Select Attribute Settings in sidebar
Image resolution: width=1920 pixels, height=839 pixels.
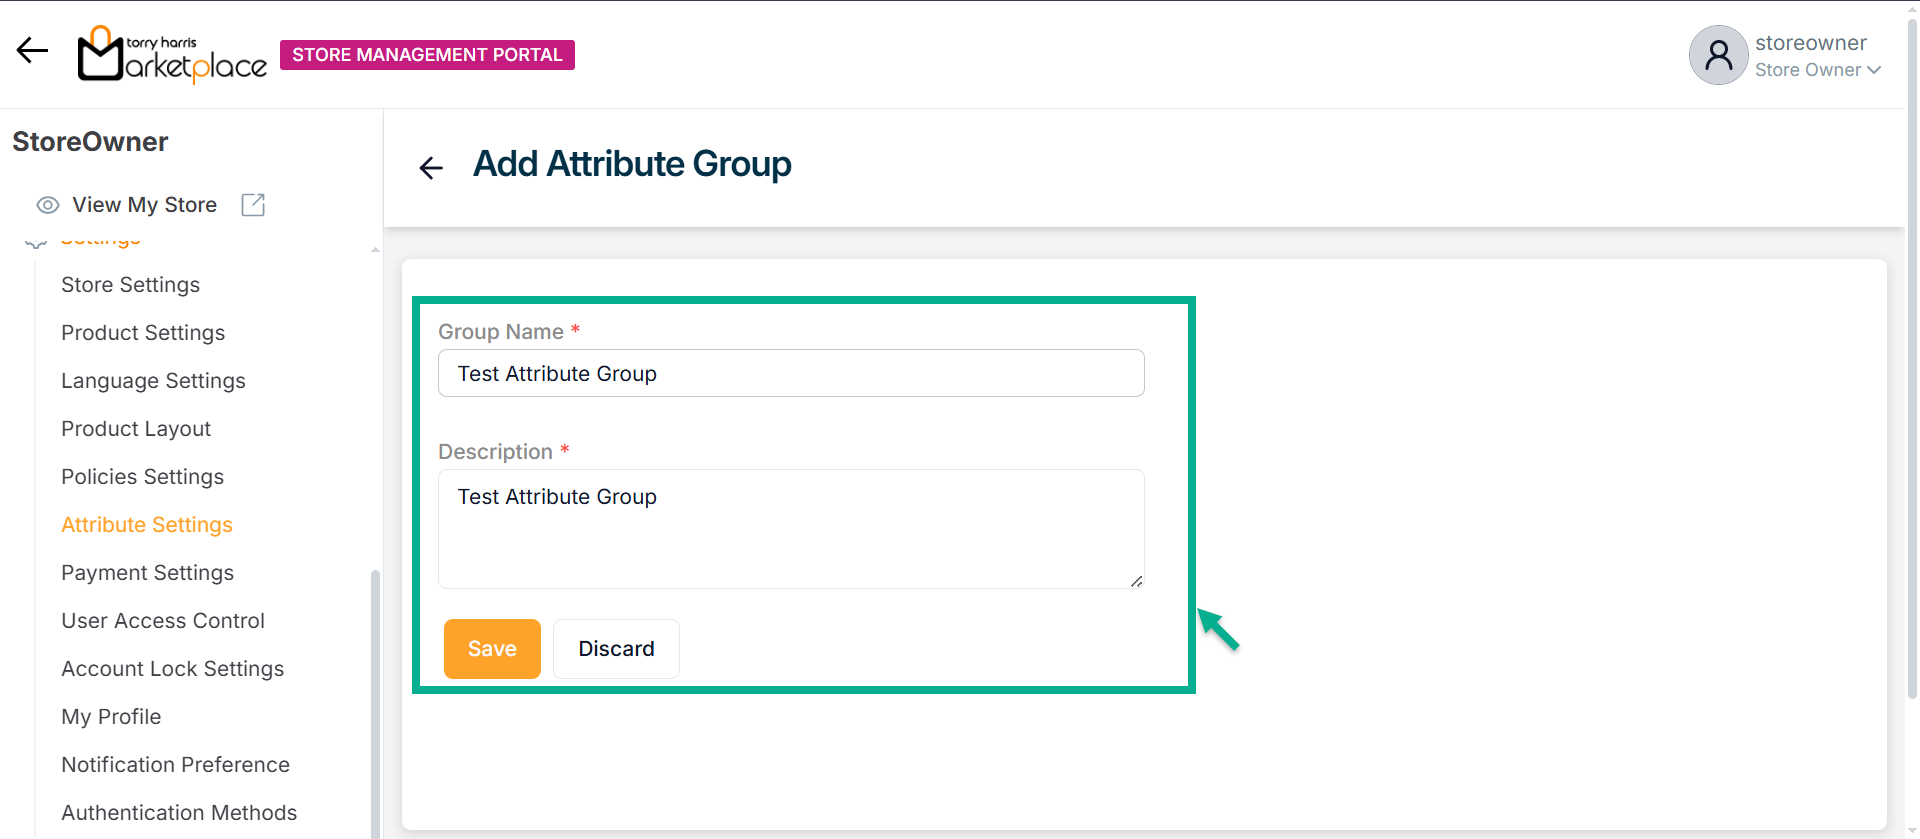click(147, 525)
